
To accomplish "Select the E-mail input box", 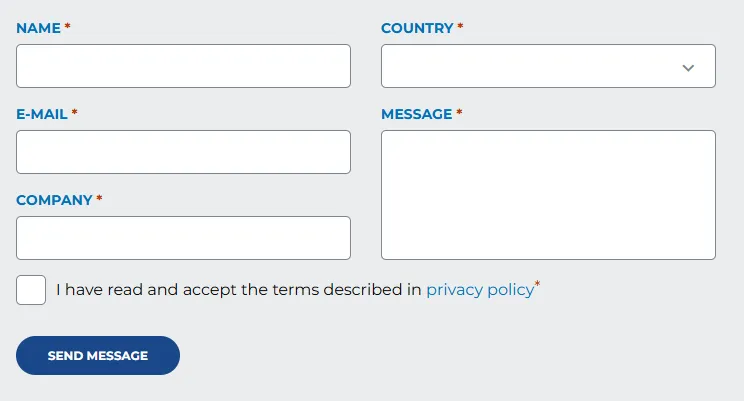I will 183,152.
